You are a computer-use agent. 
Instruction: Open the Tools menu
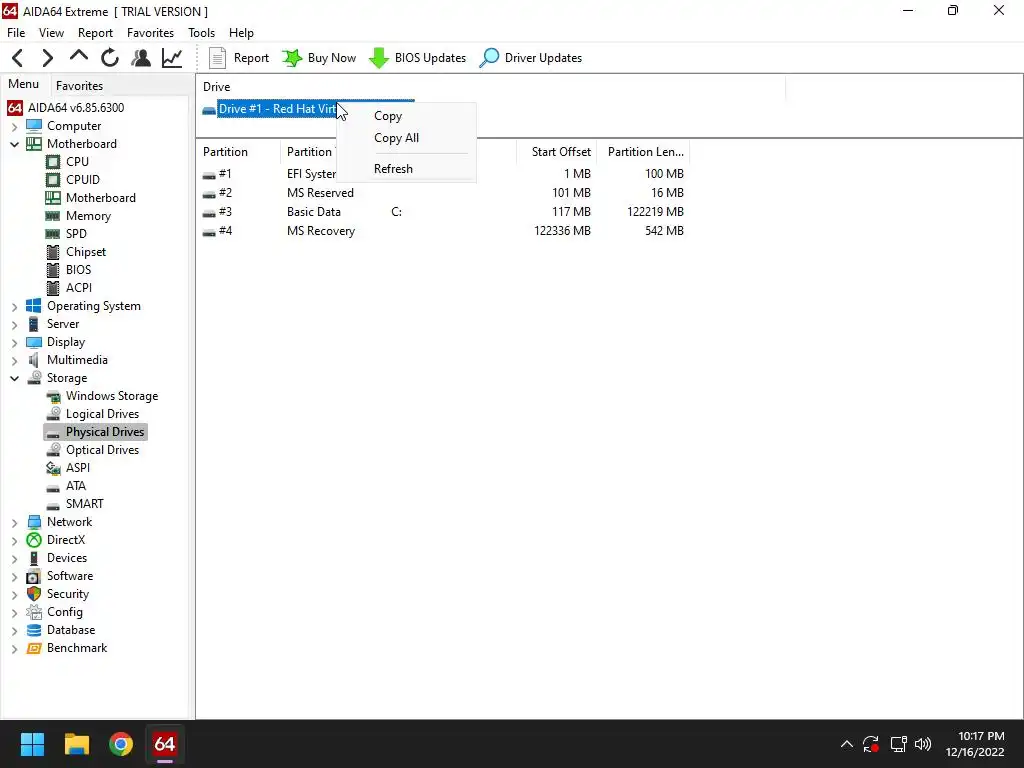click(x=201, y=33)
